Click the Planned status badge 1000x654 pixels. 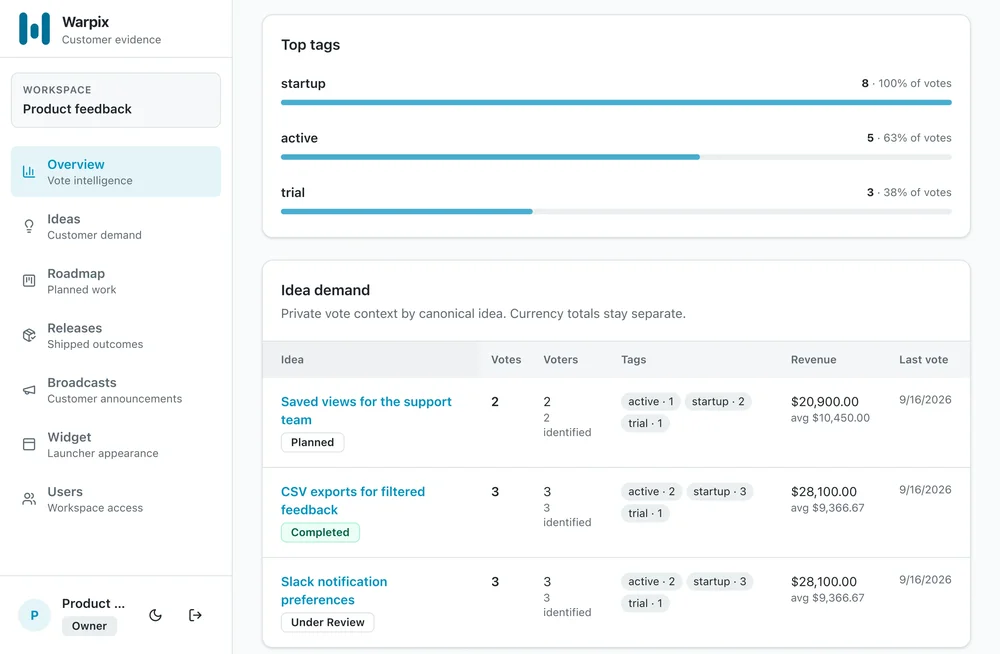pyautogui.click(x=312, y=442)
